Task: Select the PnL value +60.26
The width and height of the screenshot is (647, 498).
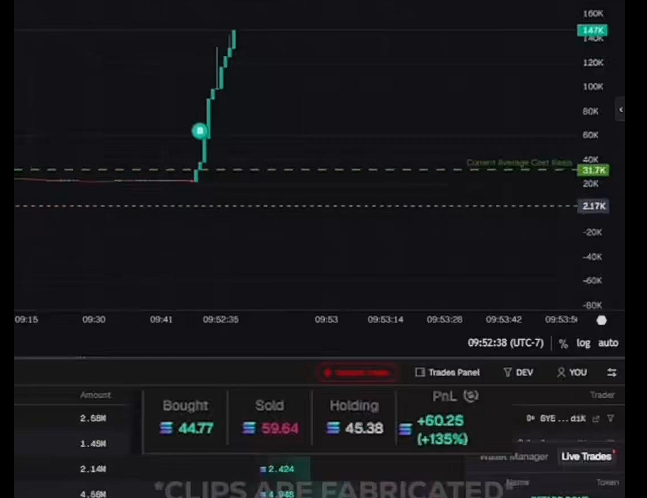Action: click(440, 421)
